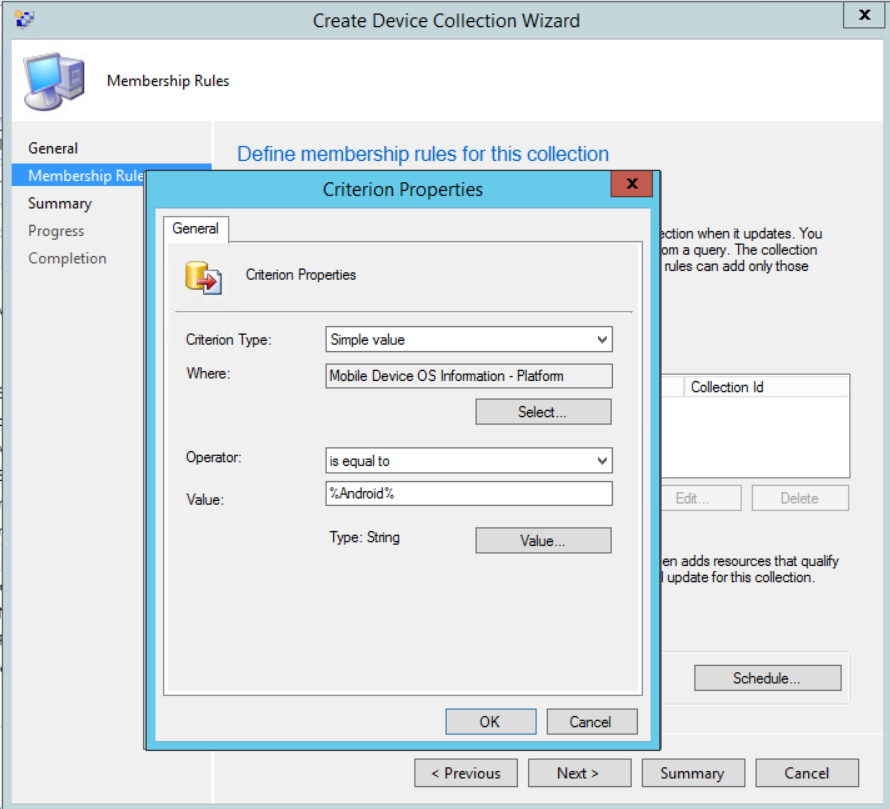Click the Value... button
Screen dimensions: 890x809
pyautogui.click(x=542, y=540)
